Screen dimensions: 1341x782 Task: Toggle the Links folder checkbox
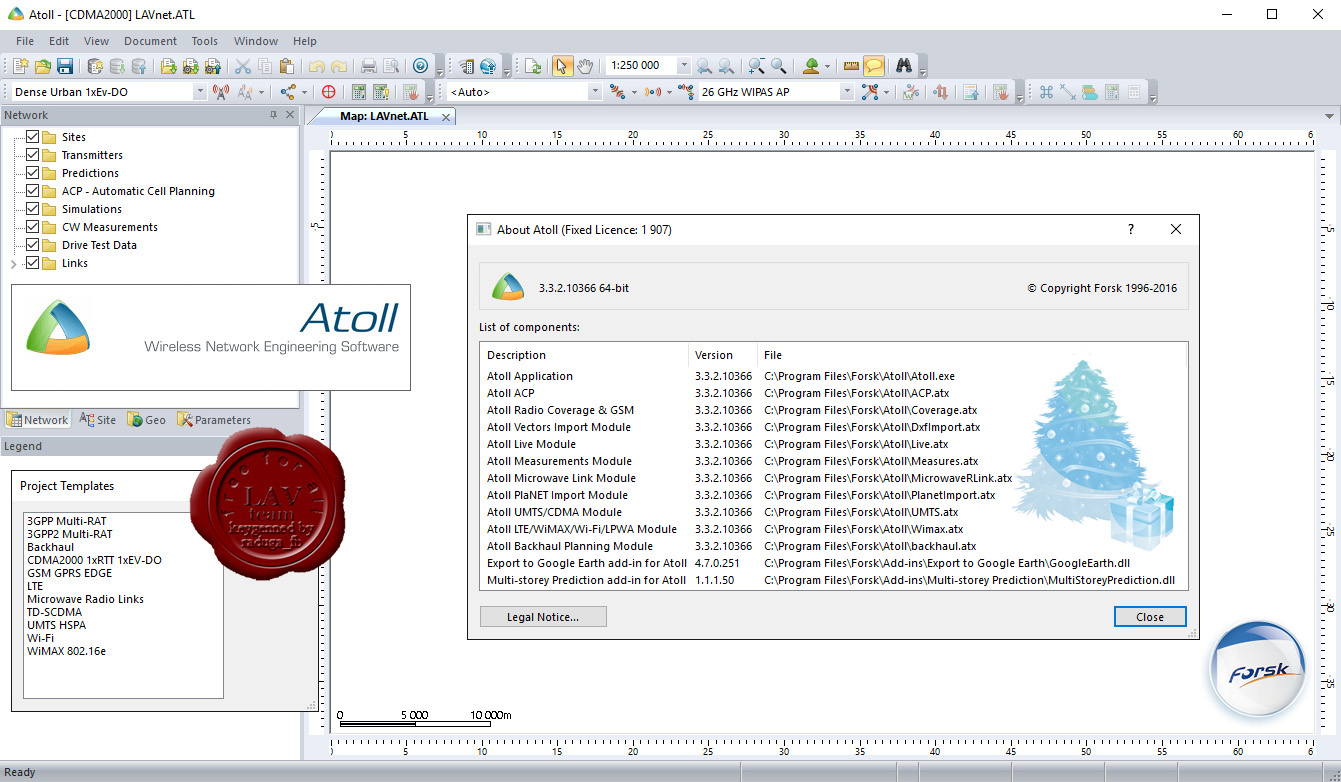tap(33, 262)
